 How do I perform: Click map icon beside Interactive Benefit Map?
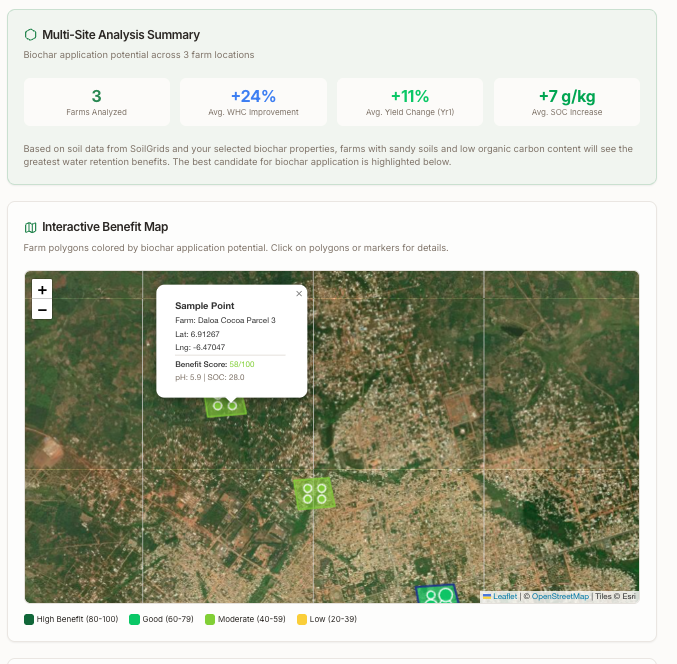tap(30, 227)
